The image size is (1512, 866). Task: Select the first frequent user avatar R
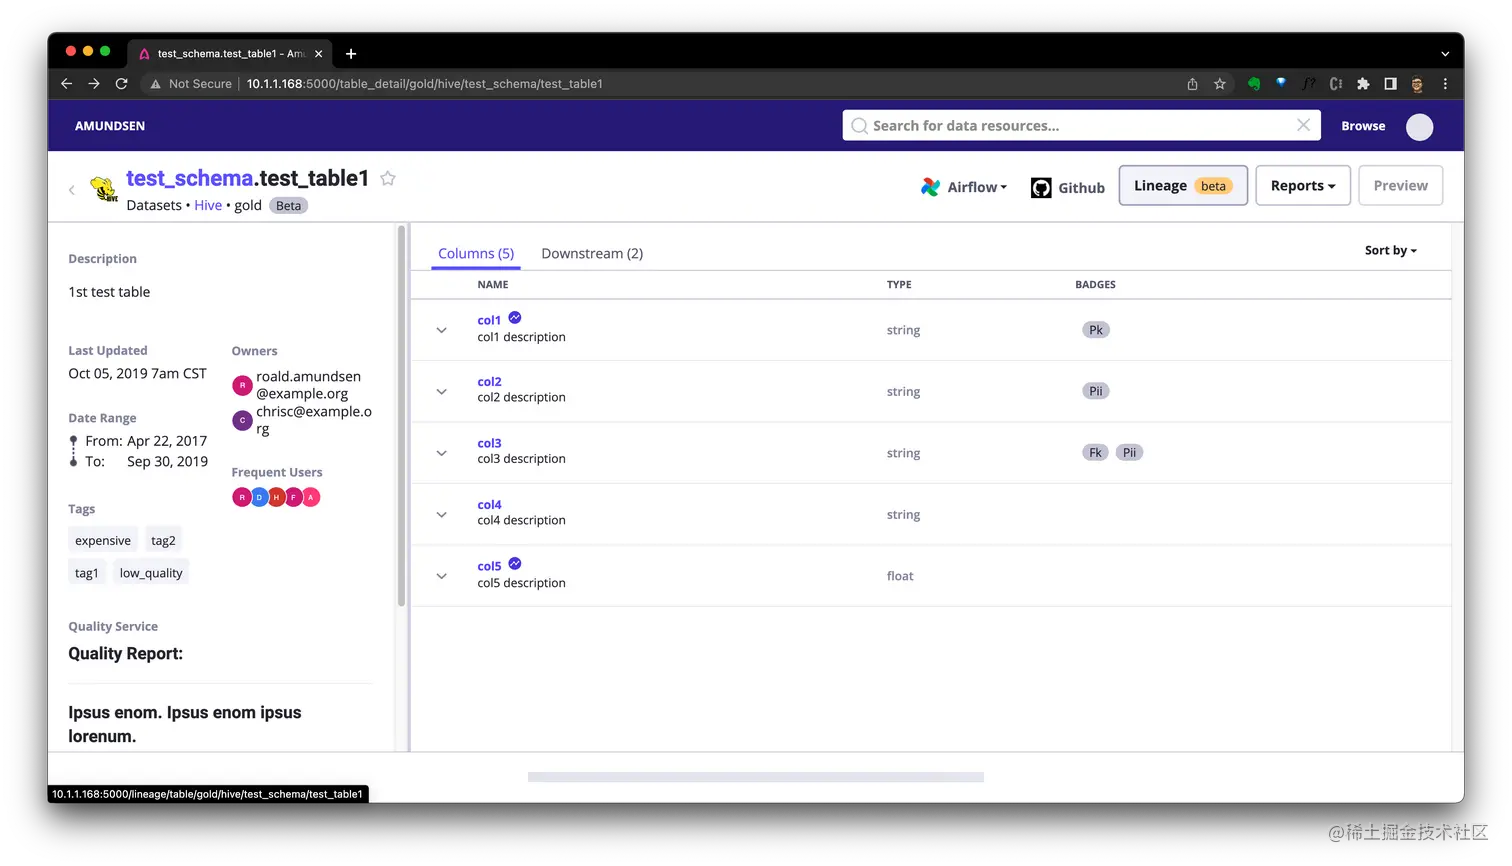(241, 497)
